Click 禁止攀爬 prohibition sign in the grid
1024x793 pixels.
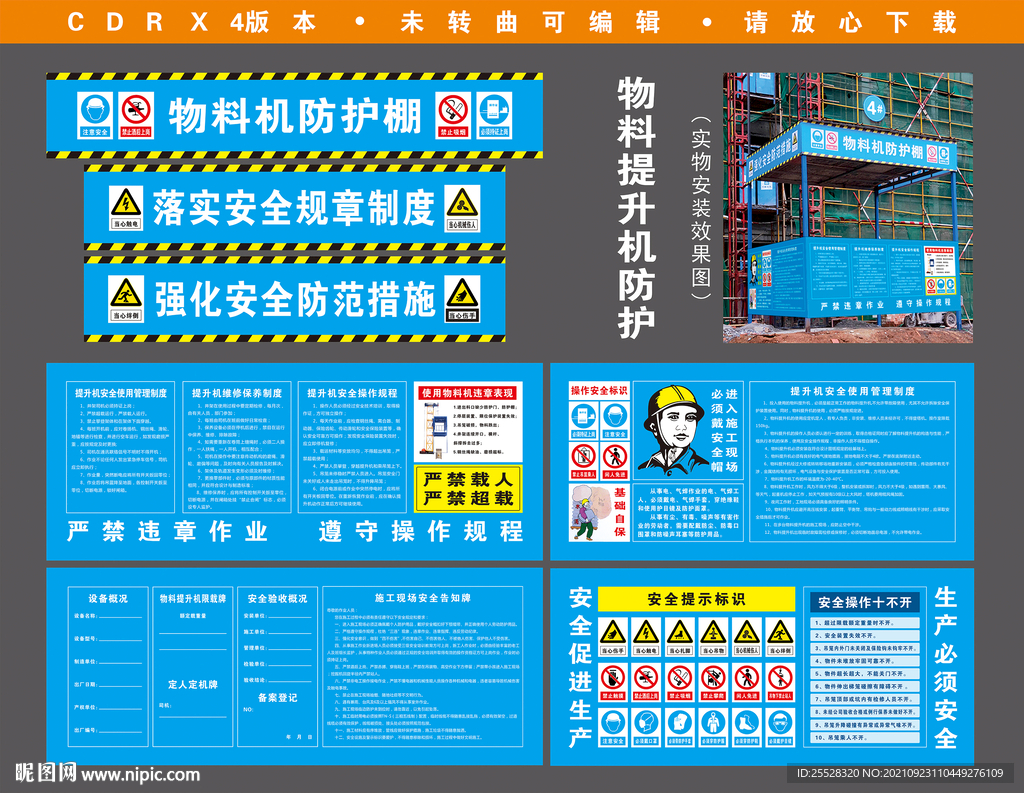713,682
